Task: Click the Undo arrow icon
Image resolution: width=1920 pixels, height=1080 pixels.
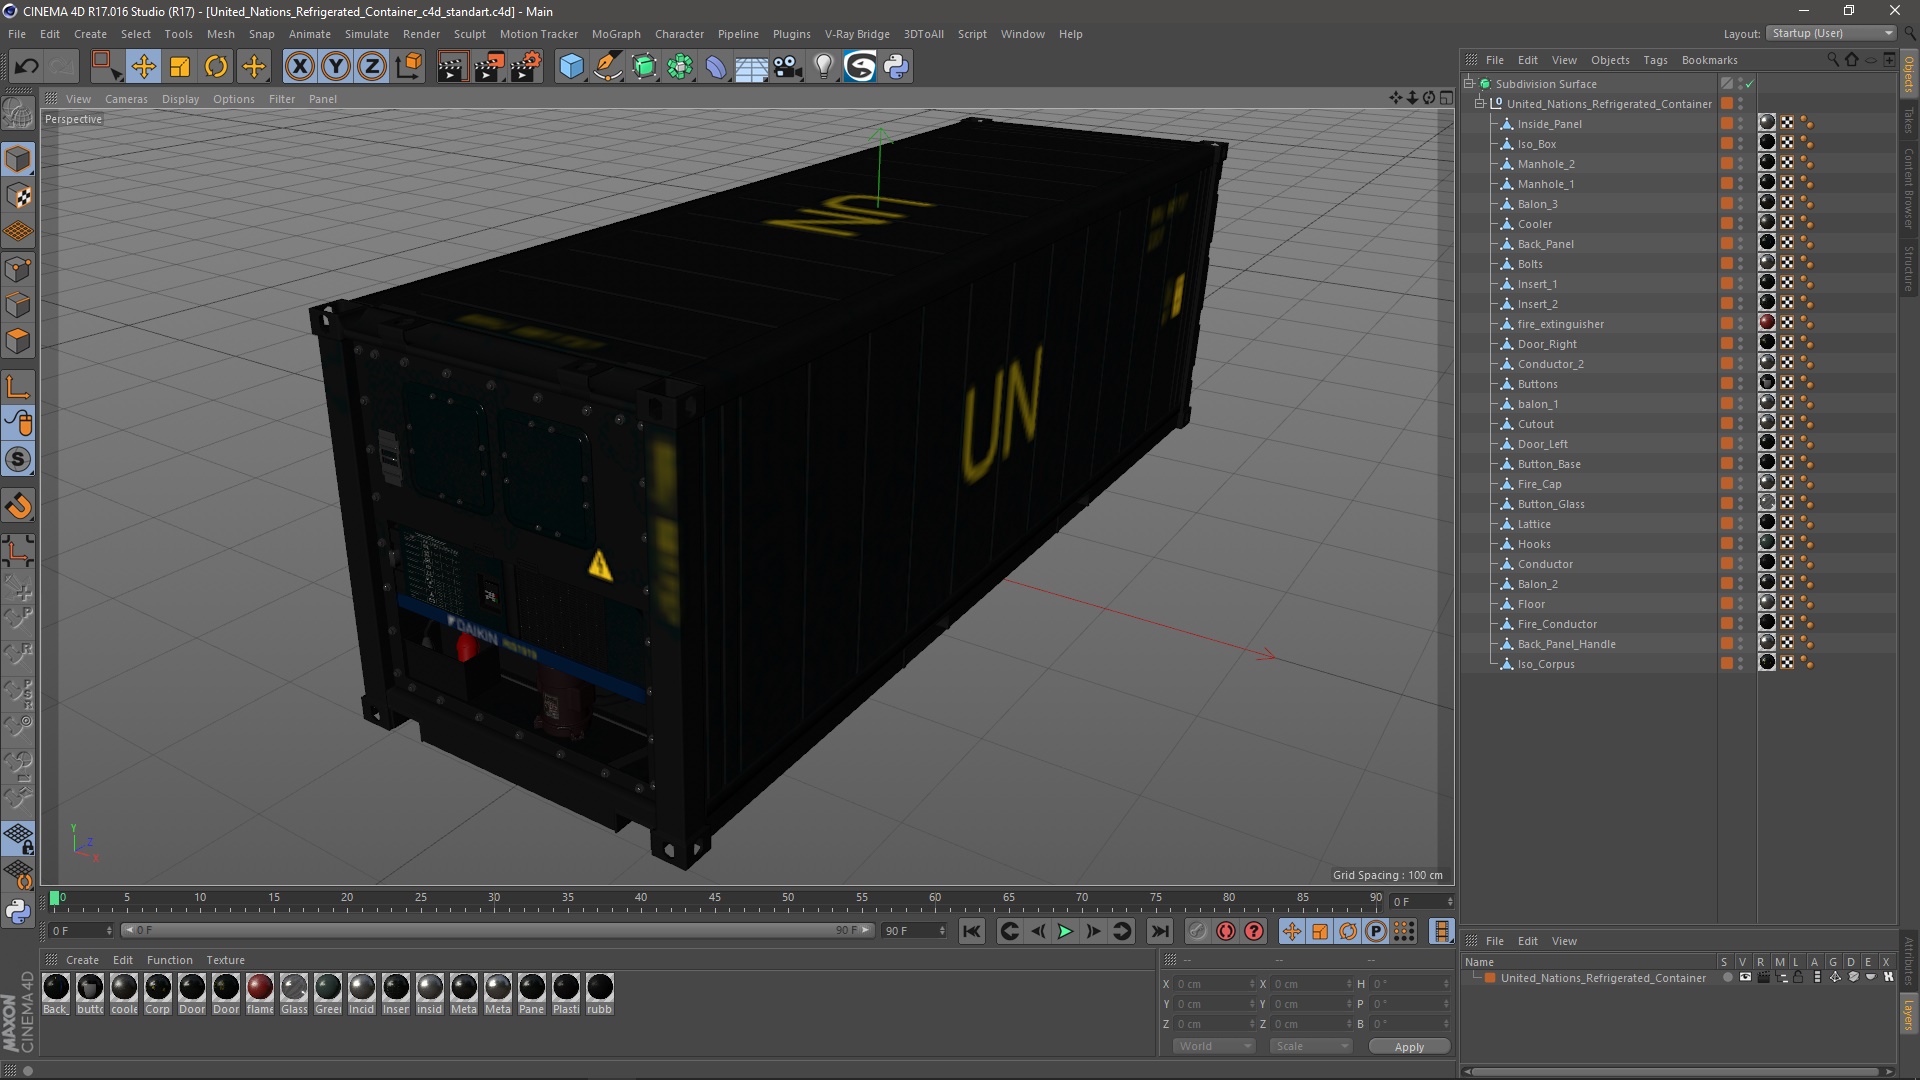Action: 27,67
